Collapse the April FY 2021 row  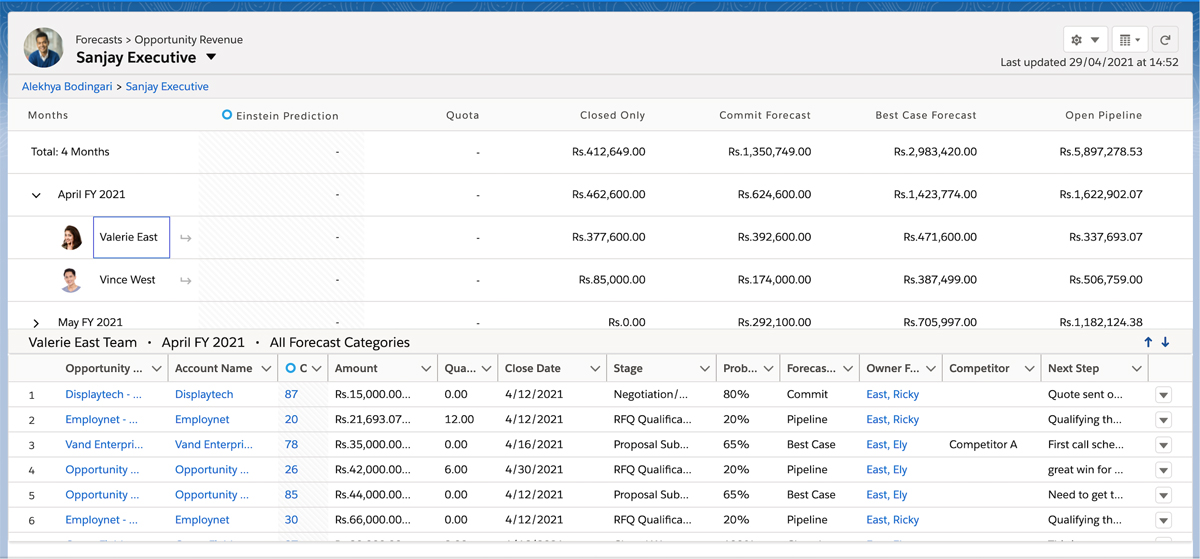pyautogui.click(x=37, y=196)
